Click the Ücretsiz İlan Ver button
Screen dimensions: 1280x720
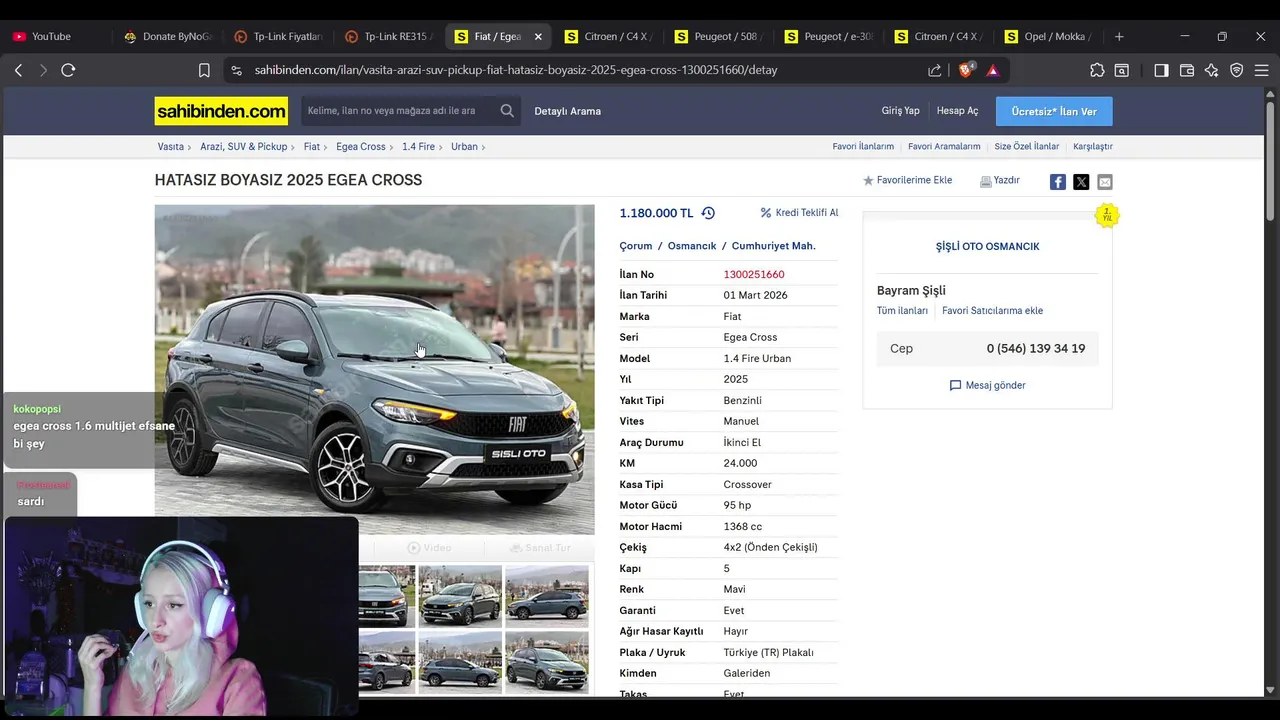[1054, 111]
